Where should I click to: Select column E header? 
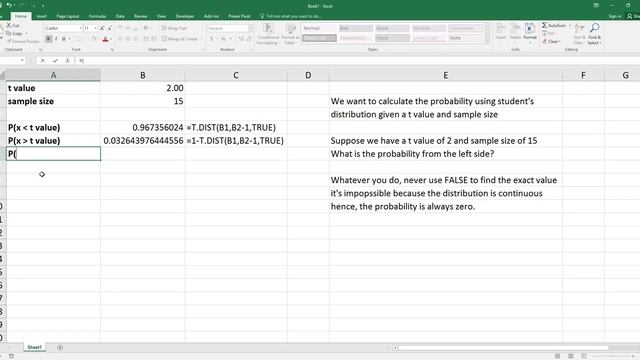(445, 75)
